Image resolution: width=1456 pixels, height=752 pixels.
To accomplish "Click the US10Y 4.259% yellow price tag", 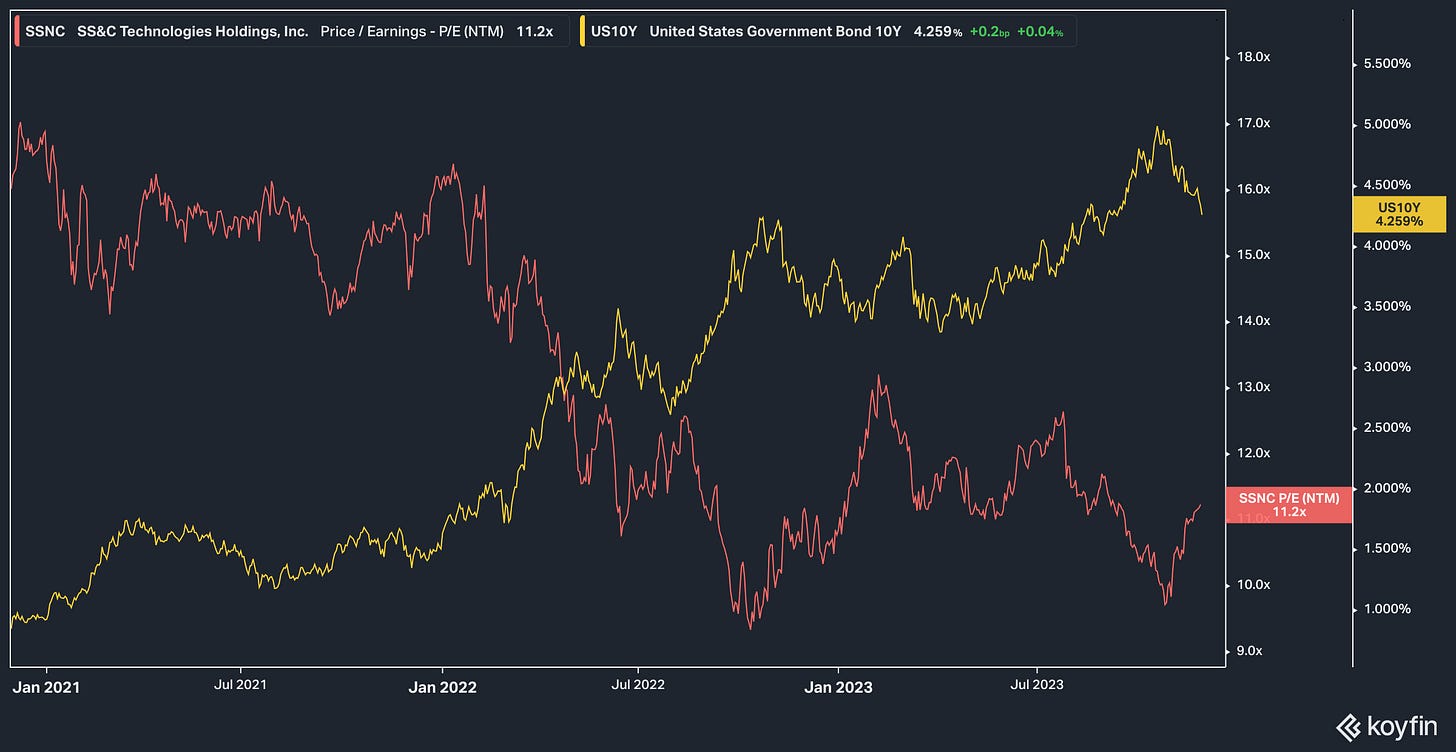I will pos(1399,214).
